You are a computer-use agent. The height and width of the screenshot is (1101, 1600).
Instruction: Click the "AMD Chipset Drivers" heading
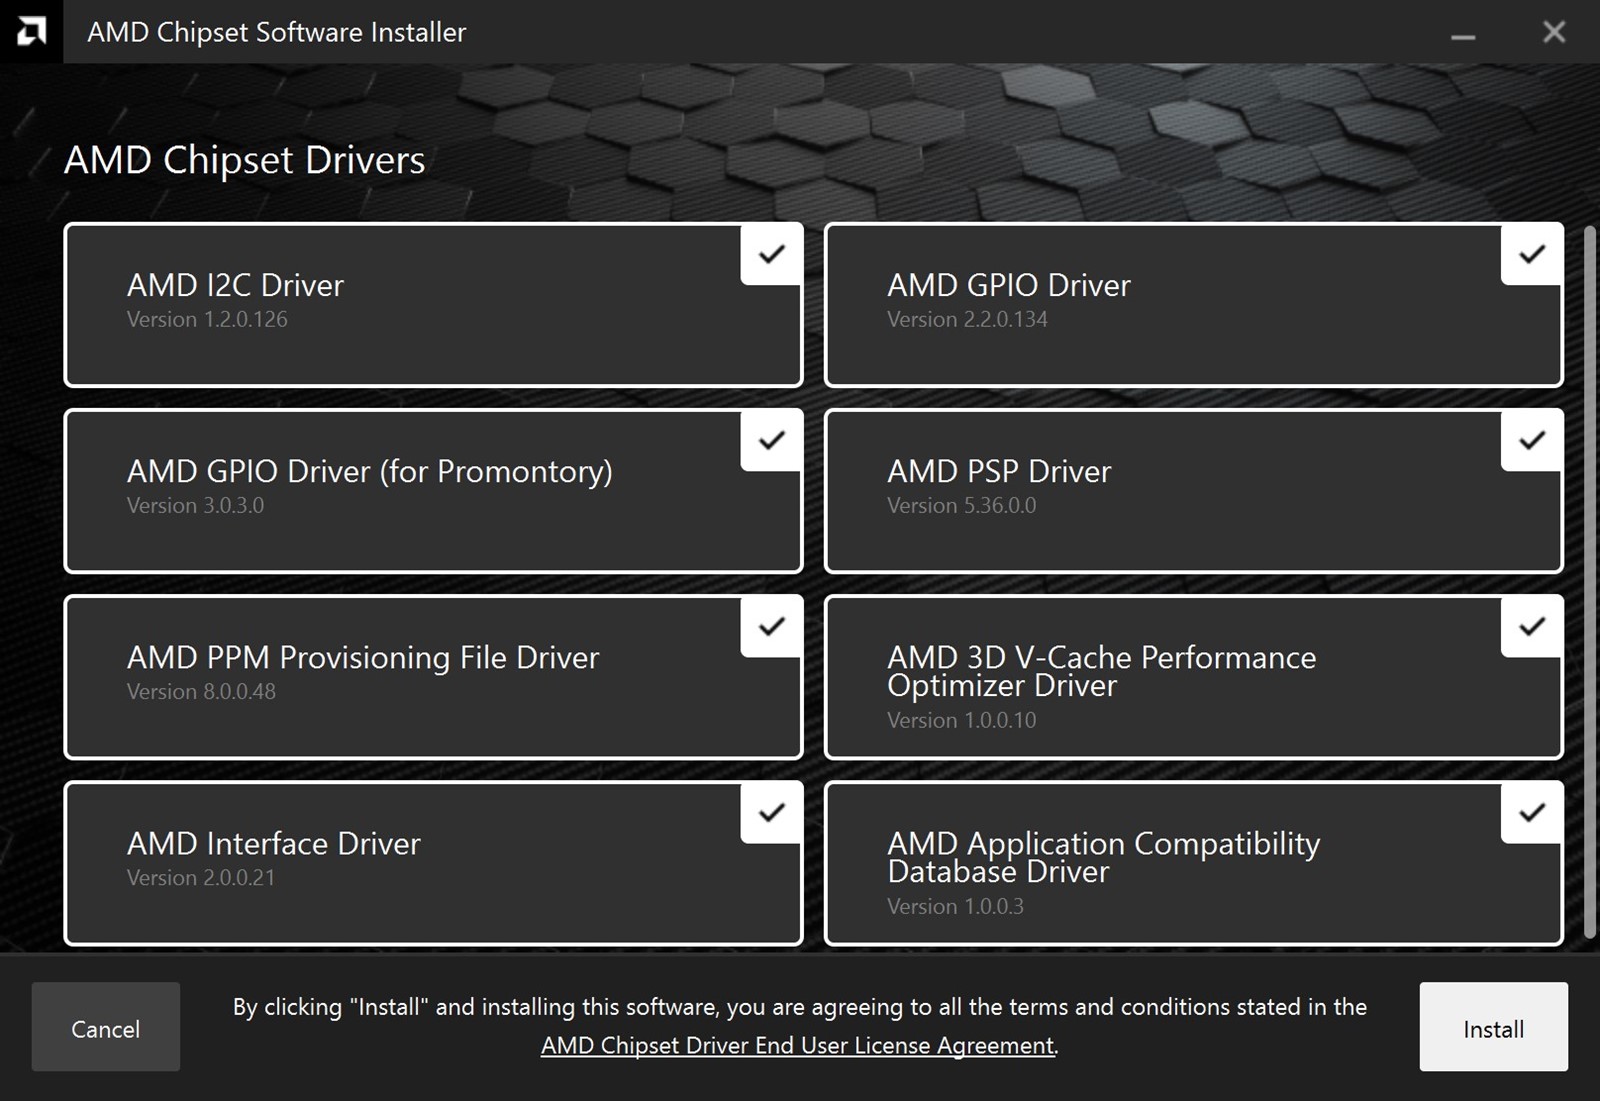pos(244,161)
